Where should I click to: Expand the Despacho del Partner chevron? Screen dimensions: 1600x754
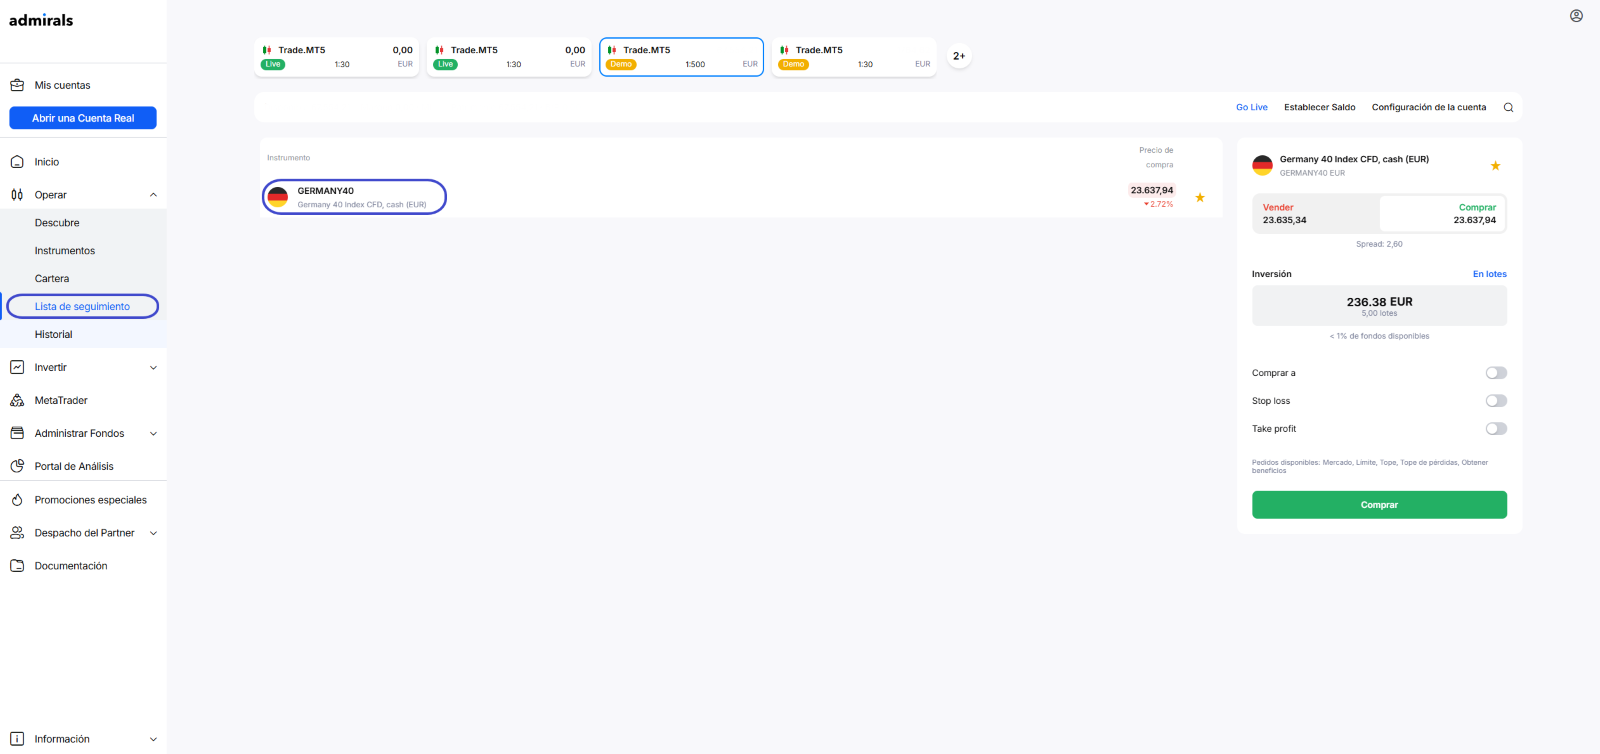[153, 533]
